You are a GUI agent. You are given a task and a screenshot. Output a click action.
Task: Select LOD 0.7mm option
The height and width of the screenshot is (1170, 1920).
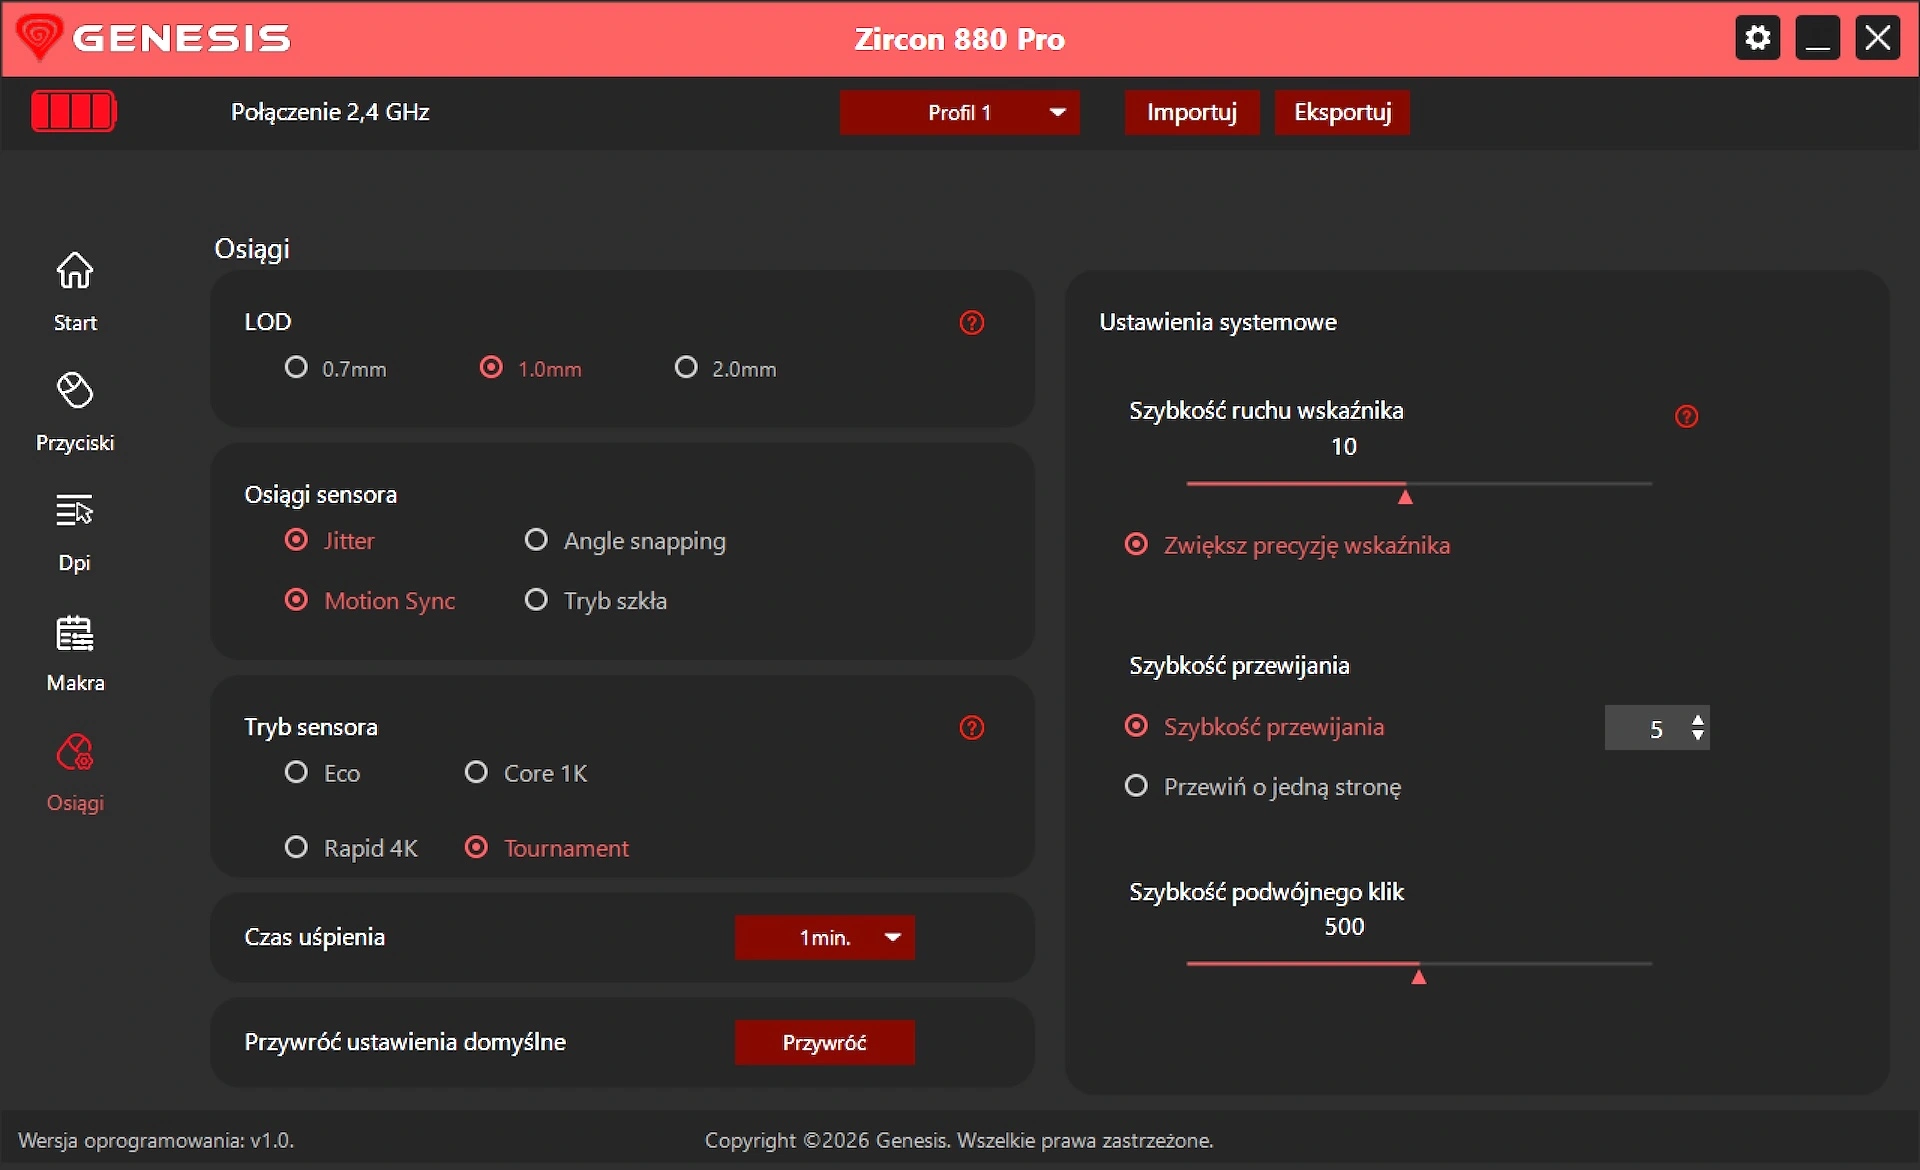tap(336, 368)
